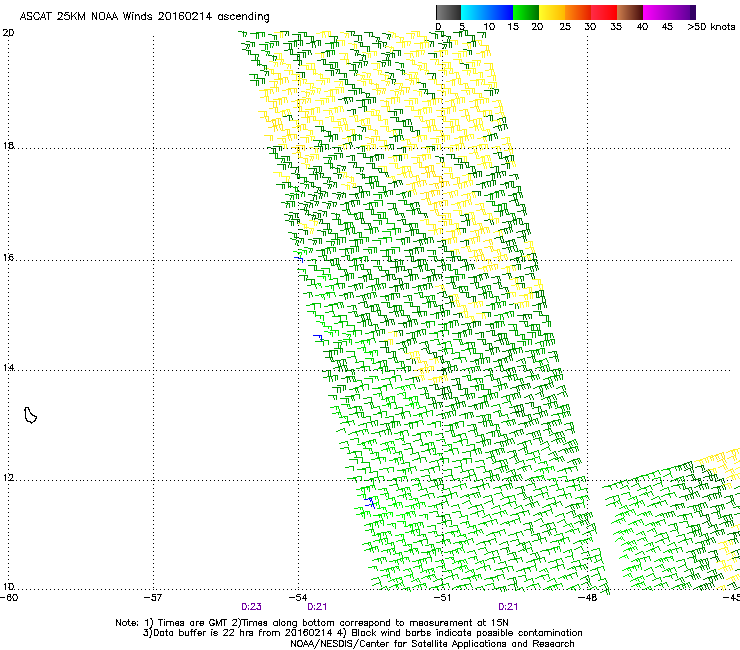Click the blue wind barb just below 12N
This screenshot has height=650, width=740.
370,503
